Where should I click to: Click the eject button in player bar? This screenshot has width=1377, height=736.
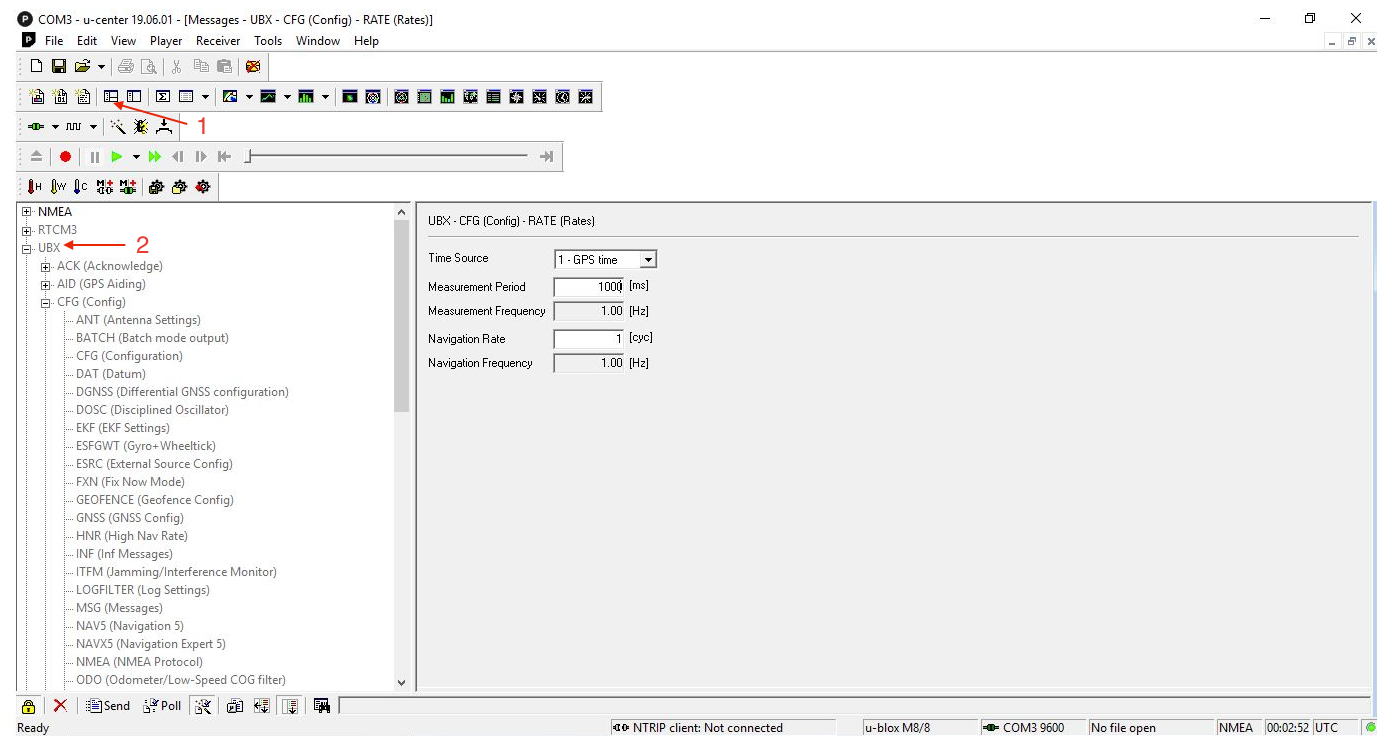[36, 157]
